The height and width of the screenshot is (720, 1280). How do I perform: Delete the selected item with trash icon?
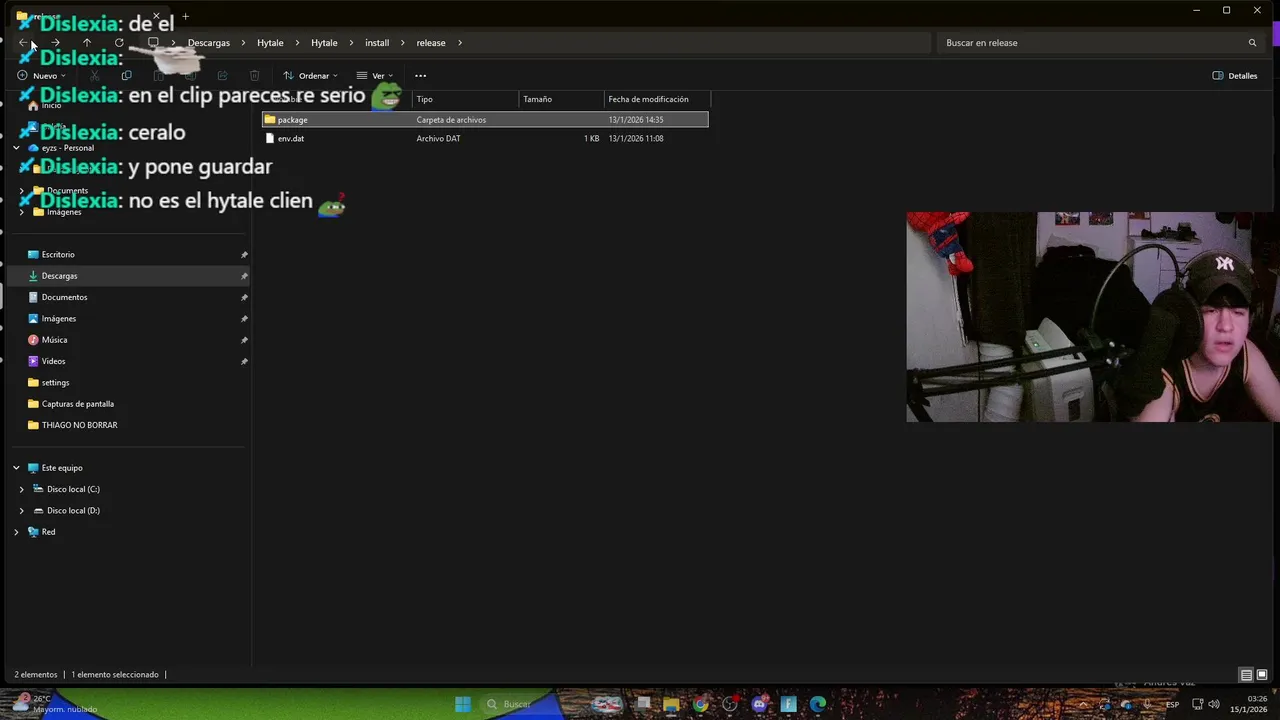coord(254,76)
